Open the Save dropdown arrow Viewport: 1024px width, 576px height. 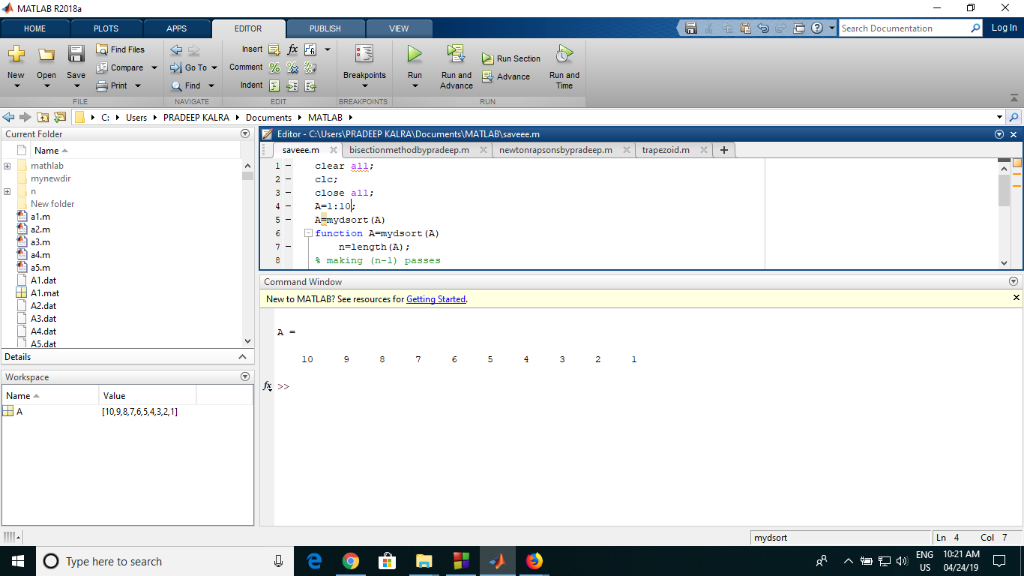pos(76,86)
